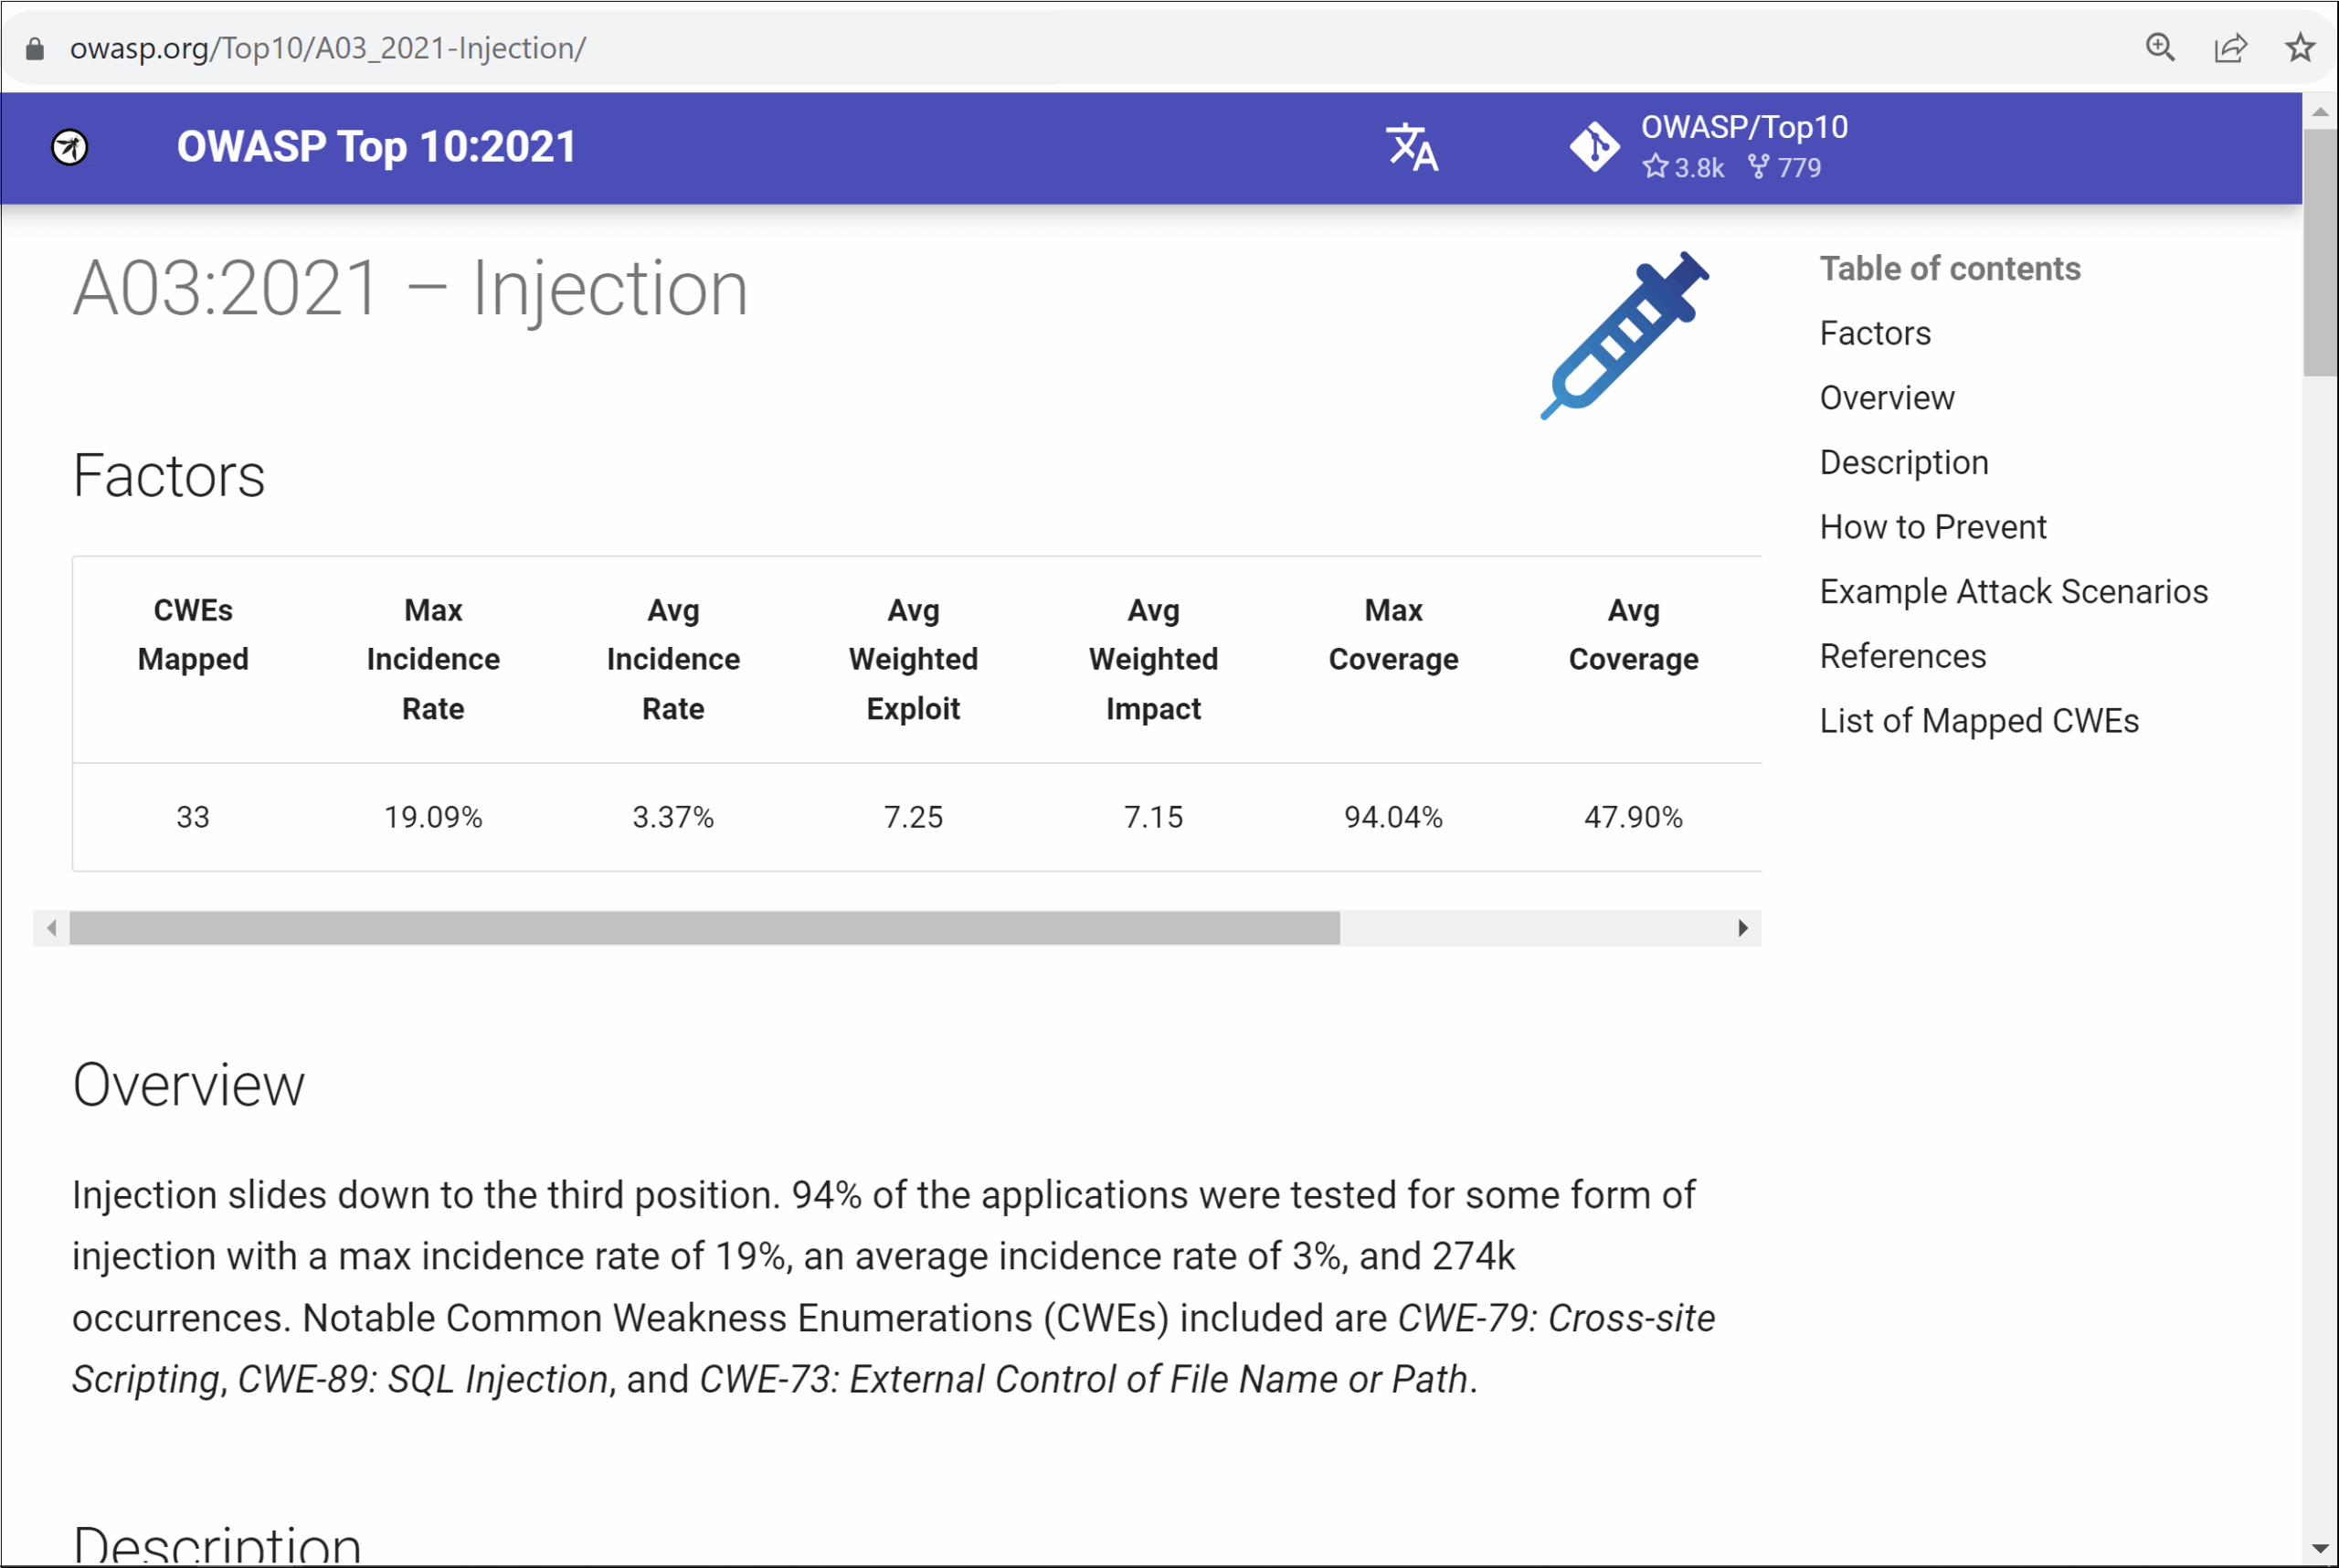
Task: Bookmark this page with the star icon
Action: 2299,47
